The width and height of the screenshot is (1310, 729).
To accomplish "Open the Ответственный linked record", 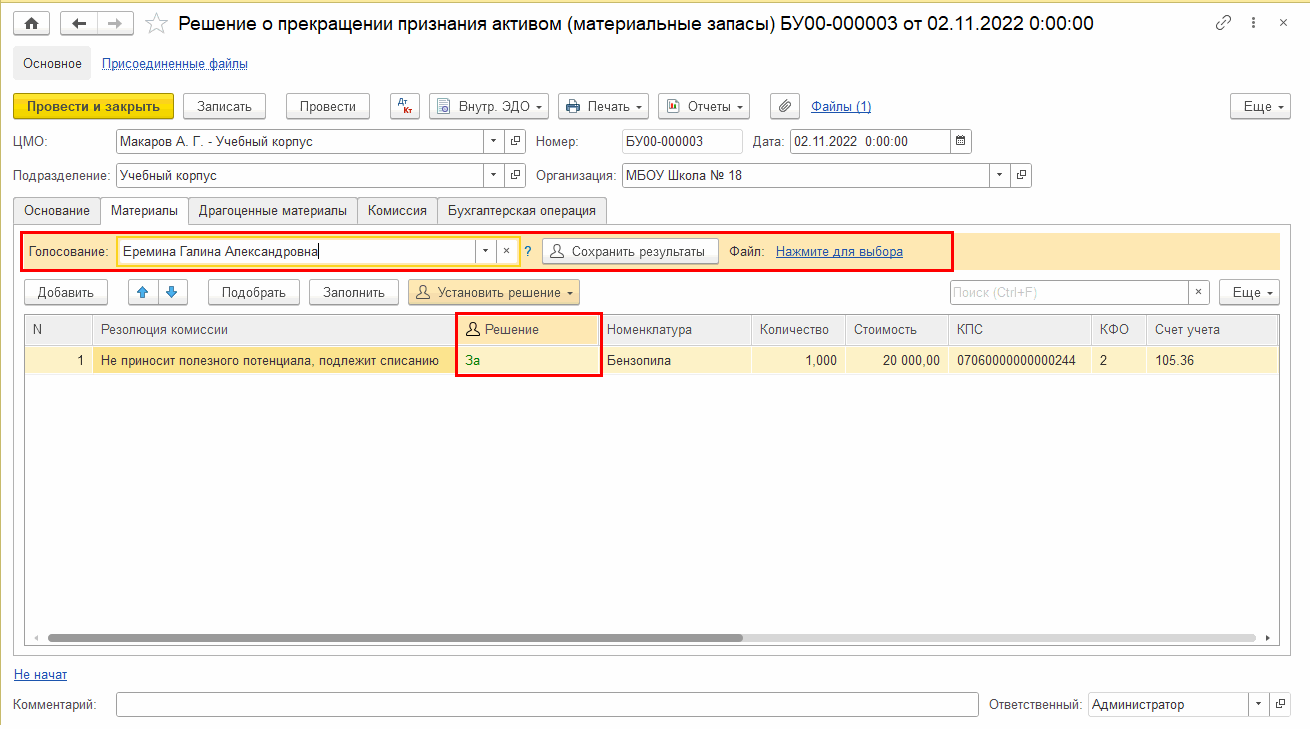I will point(1279,704).
